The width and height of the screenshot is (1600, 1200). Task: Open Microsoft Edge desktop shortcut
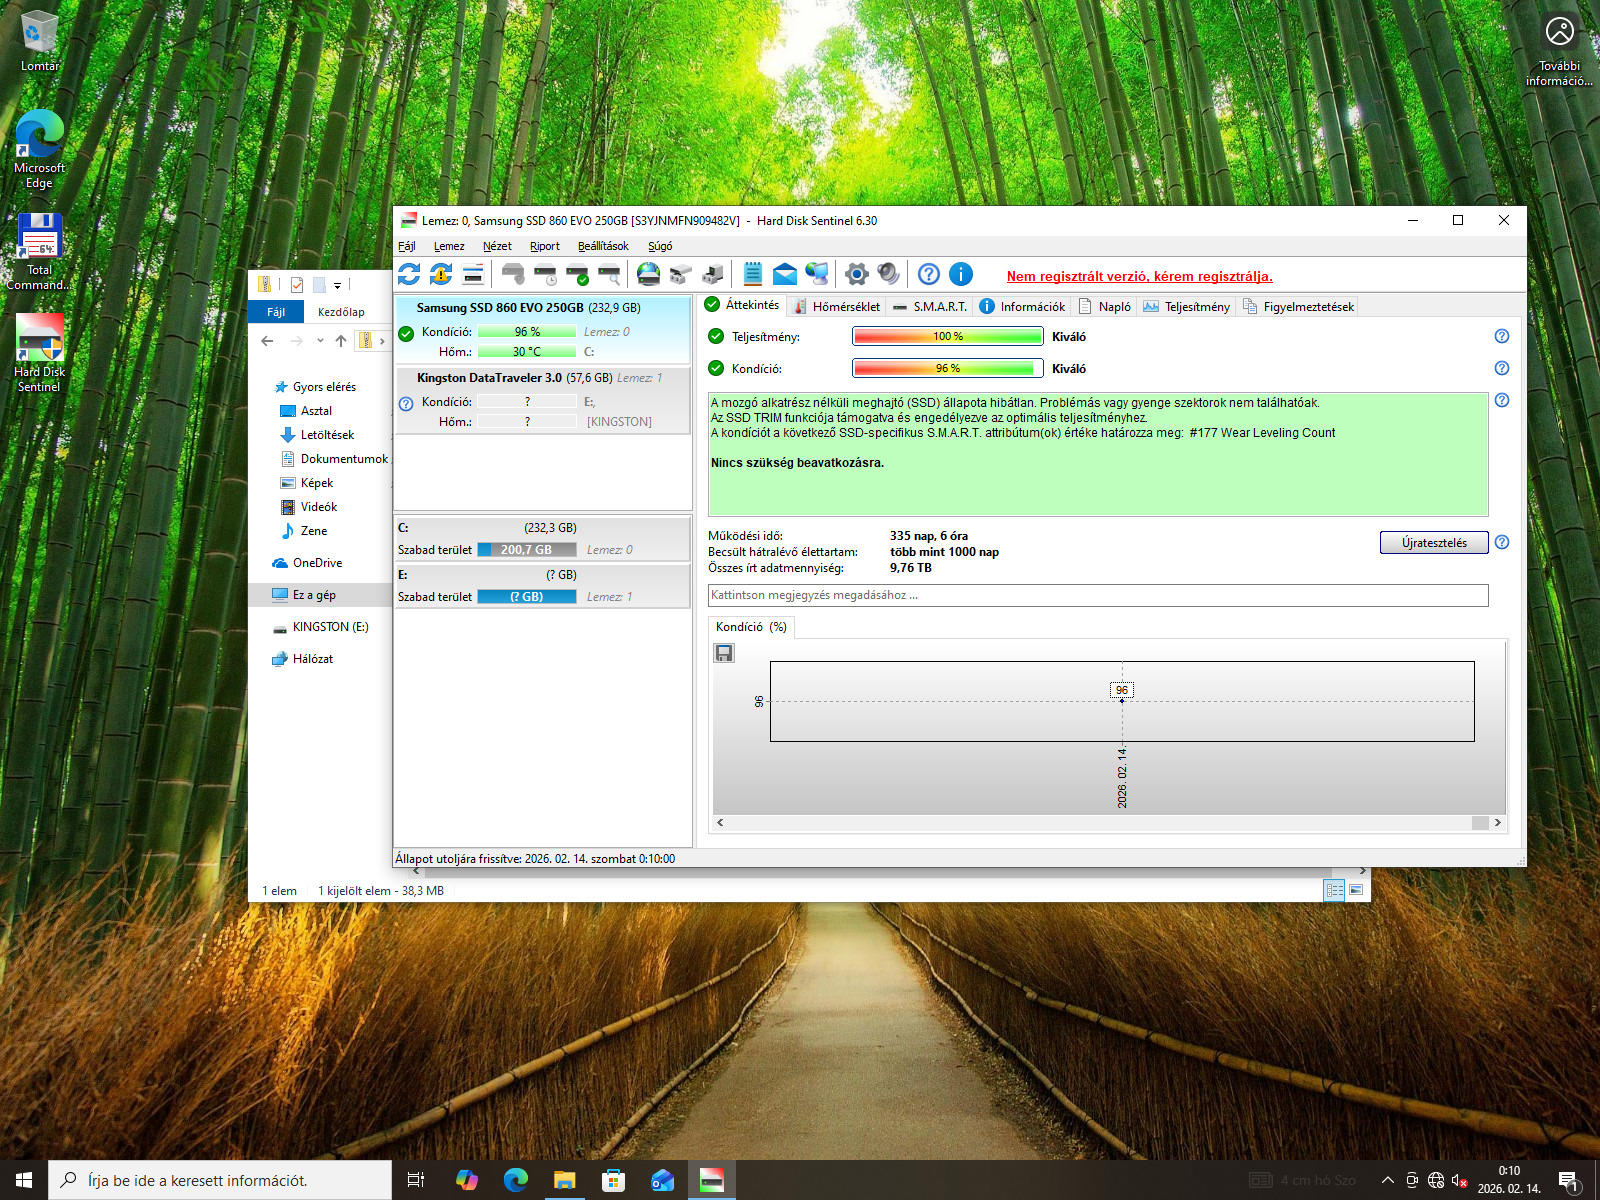(39, 149)
